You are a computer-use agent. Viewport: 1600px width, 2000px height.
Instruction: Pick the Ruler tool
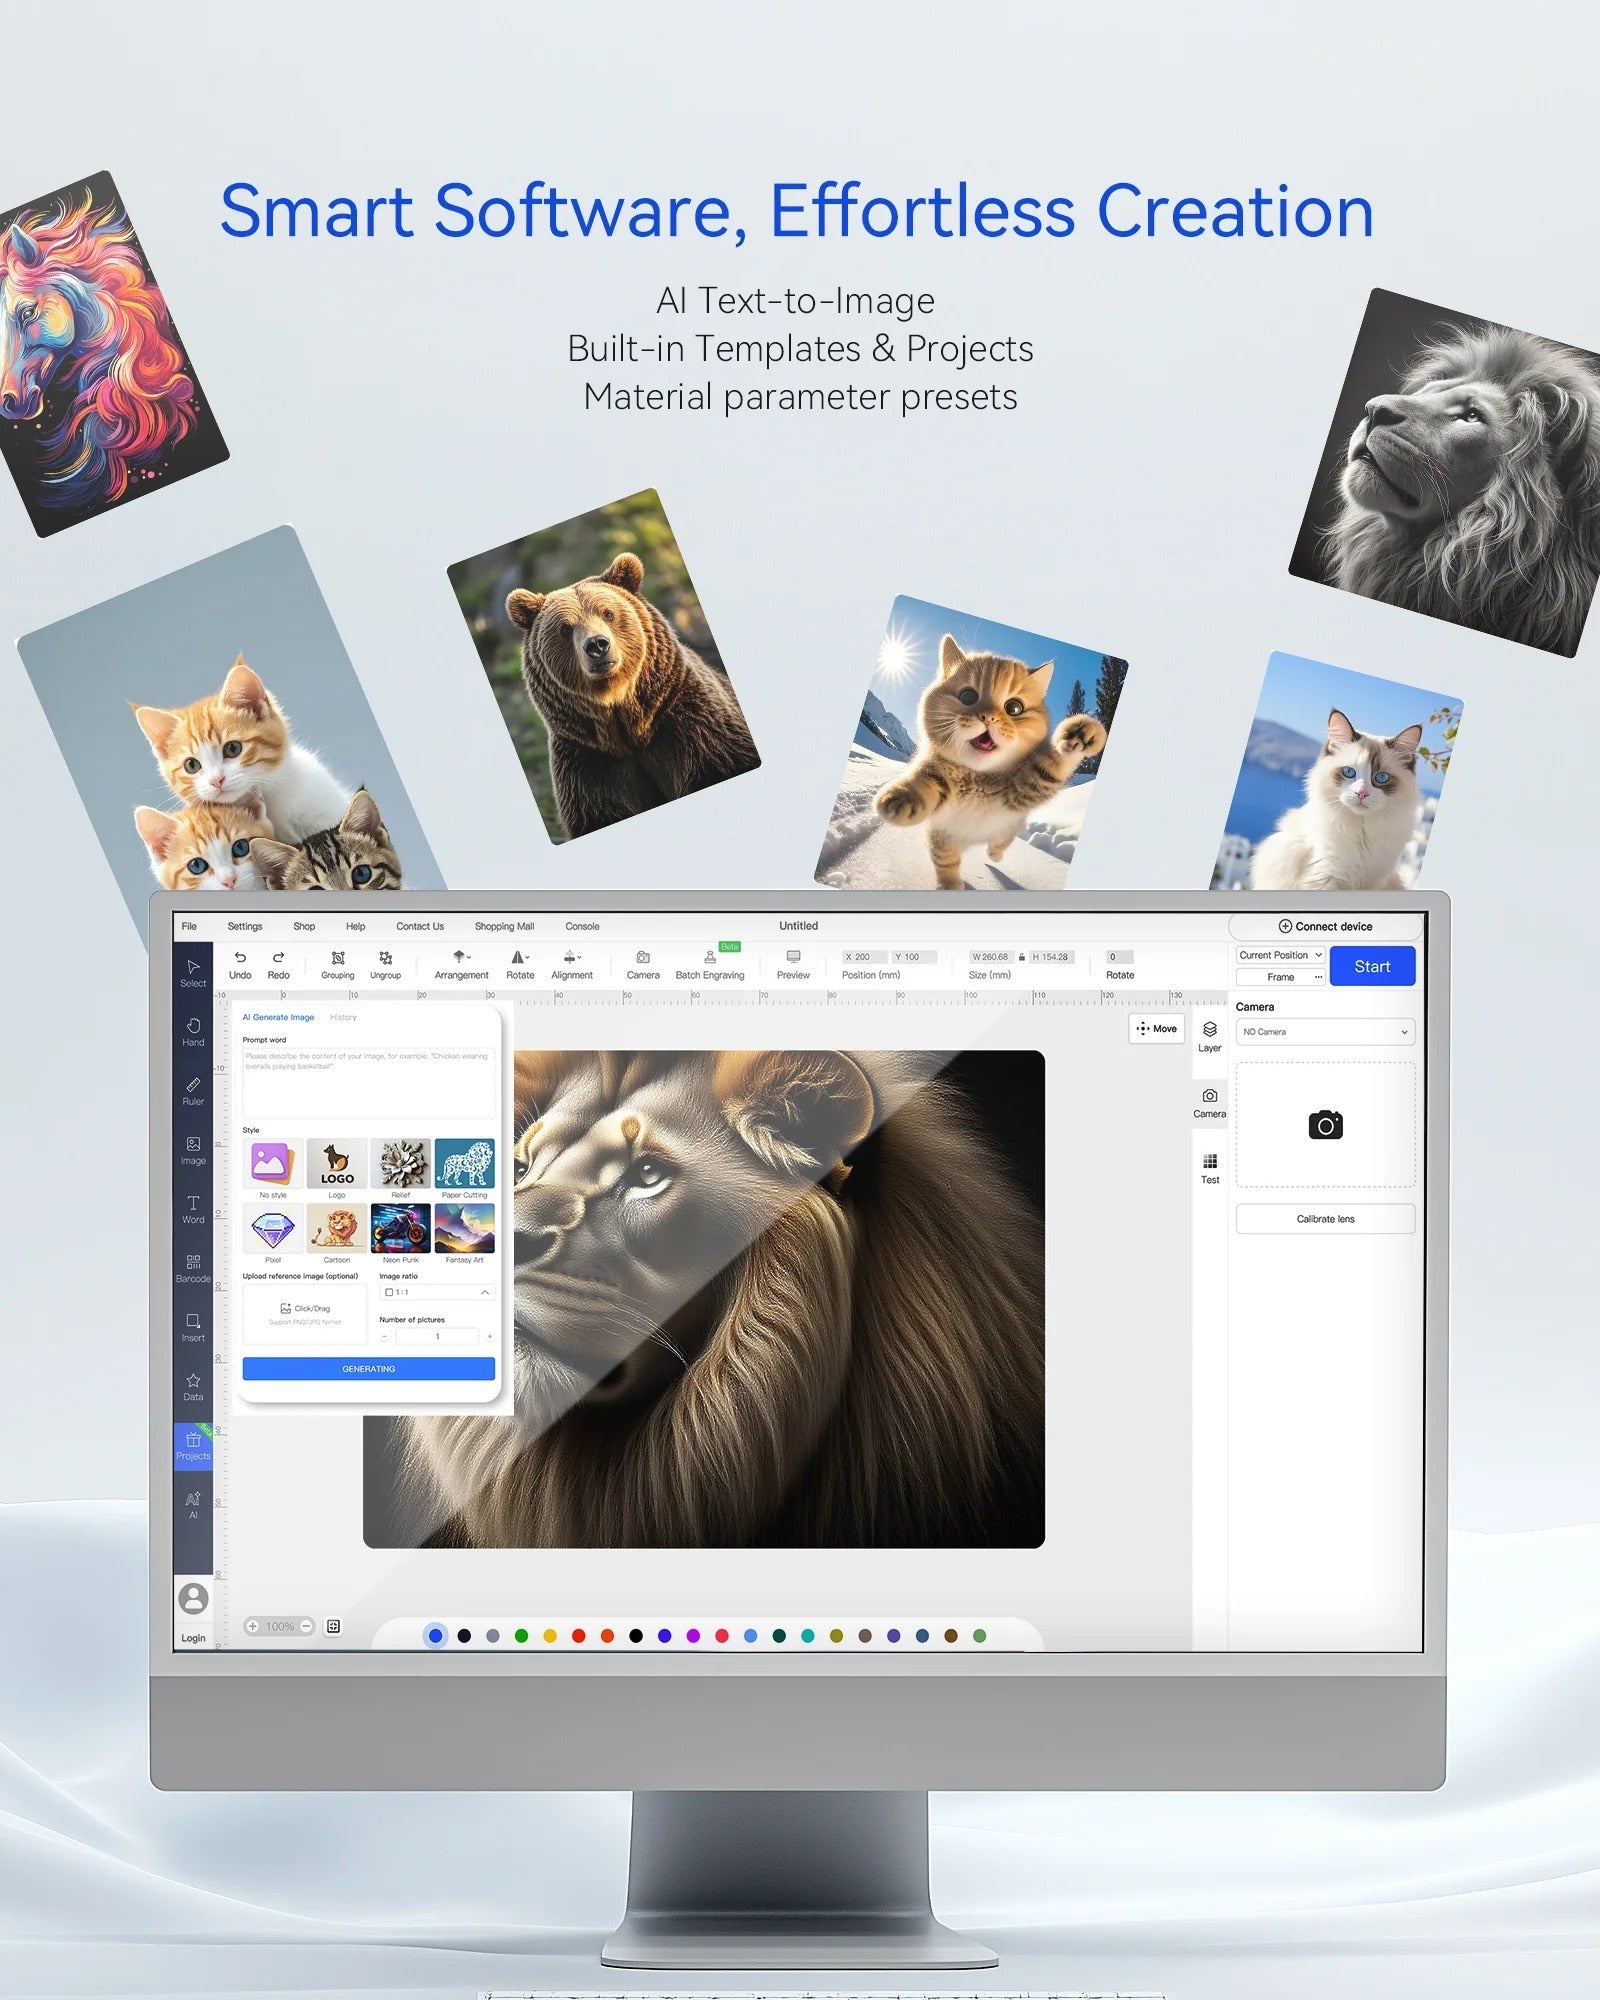(x=193, y=1089)
